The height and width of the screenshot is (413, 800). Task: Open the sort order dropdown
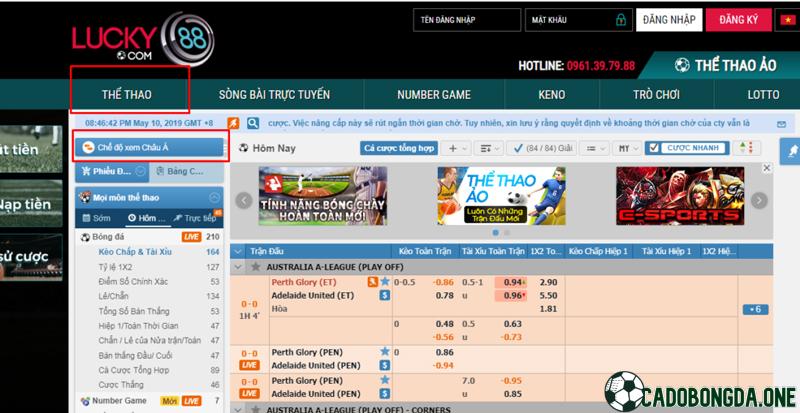489,149
